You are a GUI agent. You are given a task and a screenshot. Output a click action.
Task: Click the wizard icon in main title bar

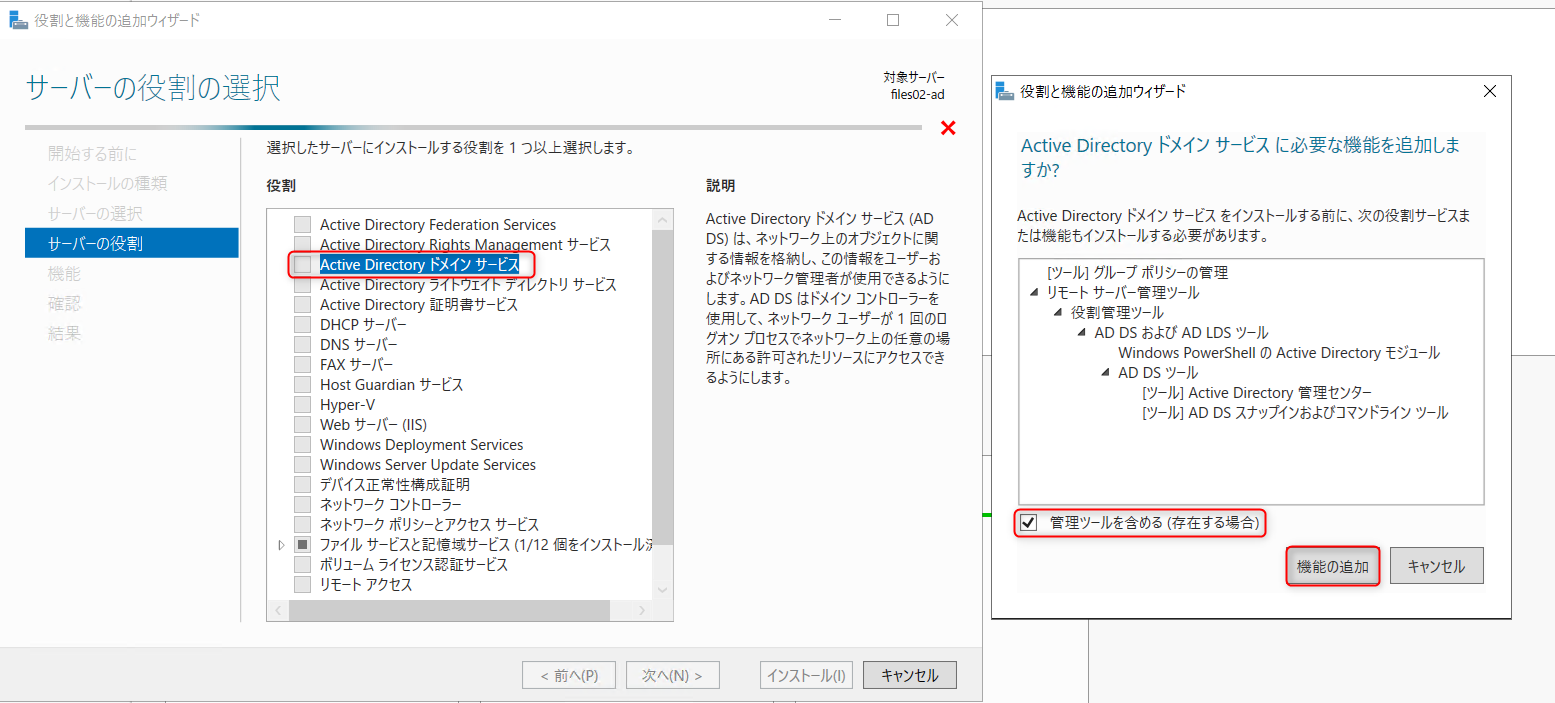pyautogui.click(x=18, y=20)
